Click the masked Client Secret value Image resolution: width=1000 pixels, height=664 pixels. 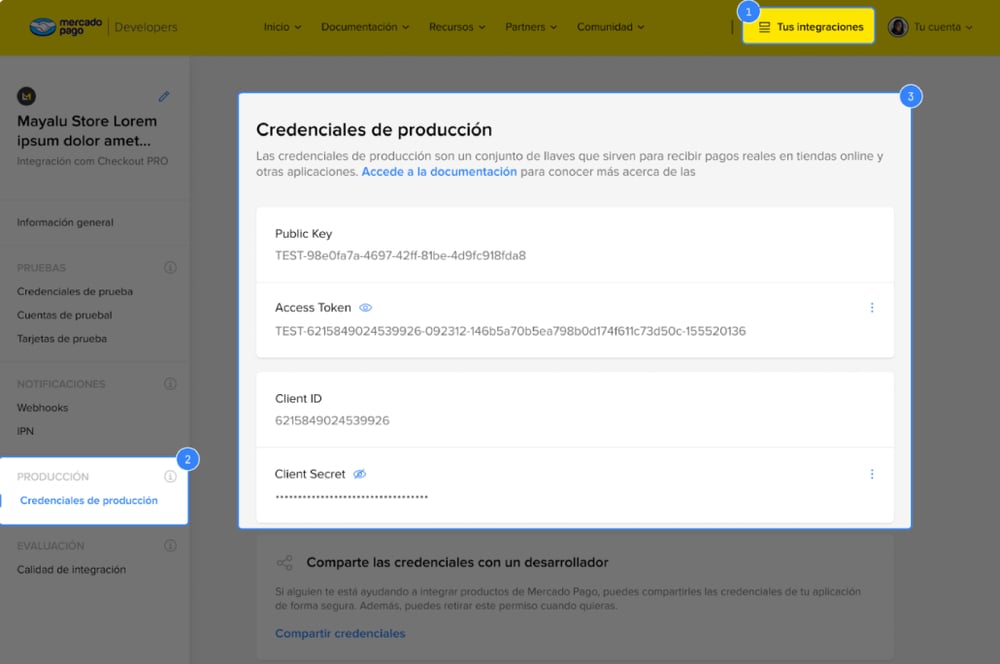(x=351, y=496)
